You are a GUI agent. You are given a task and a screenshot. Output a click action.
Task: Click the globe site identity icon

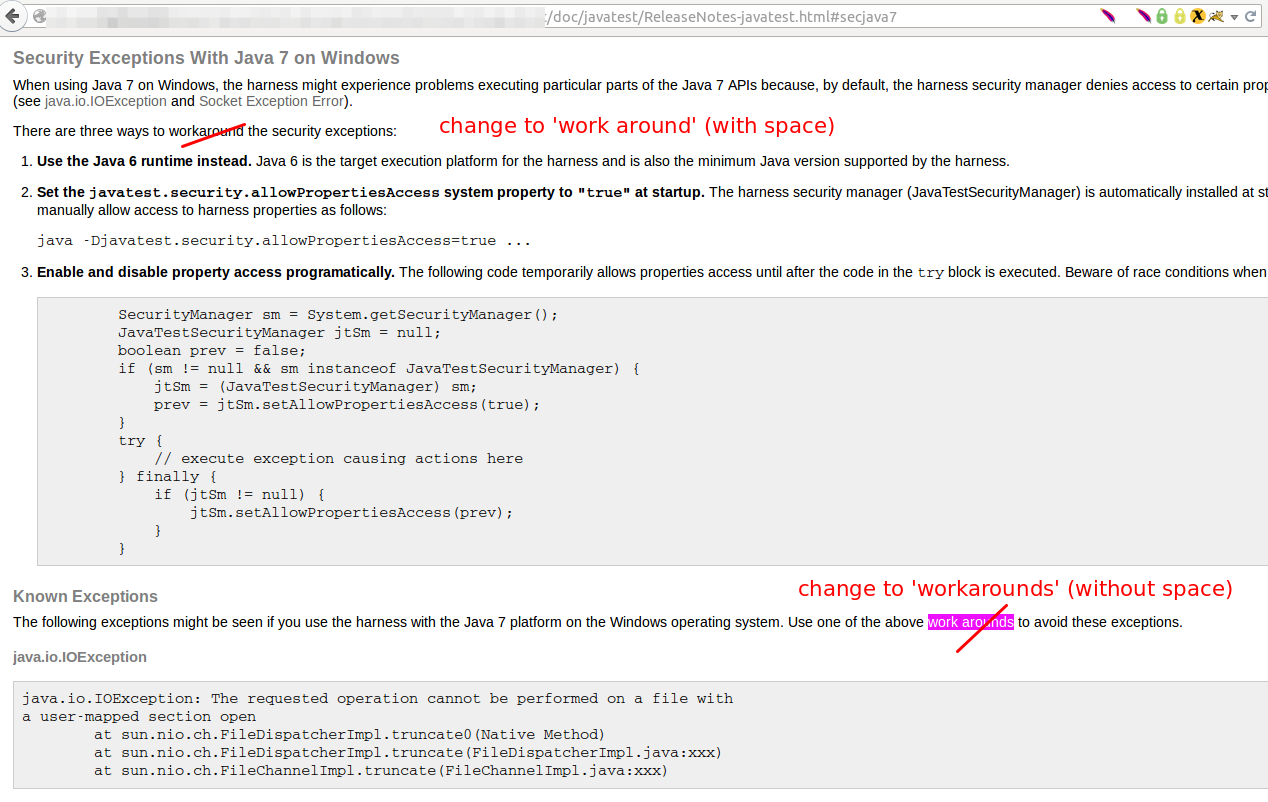39,17
